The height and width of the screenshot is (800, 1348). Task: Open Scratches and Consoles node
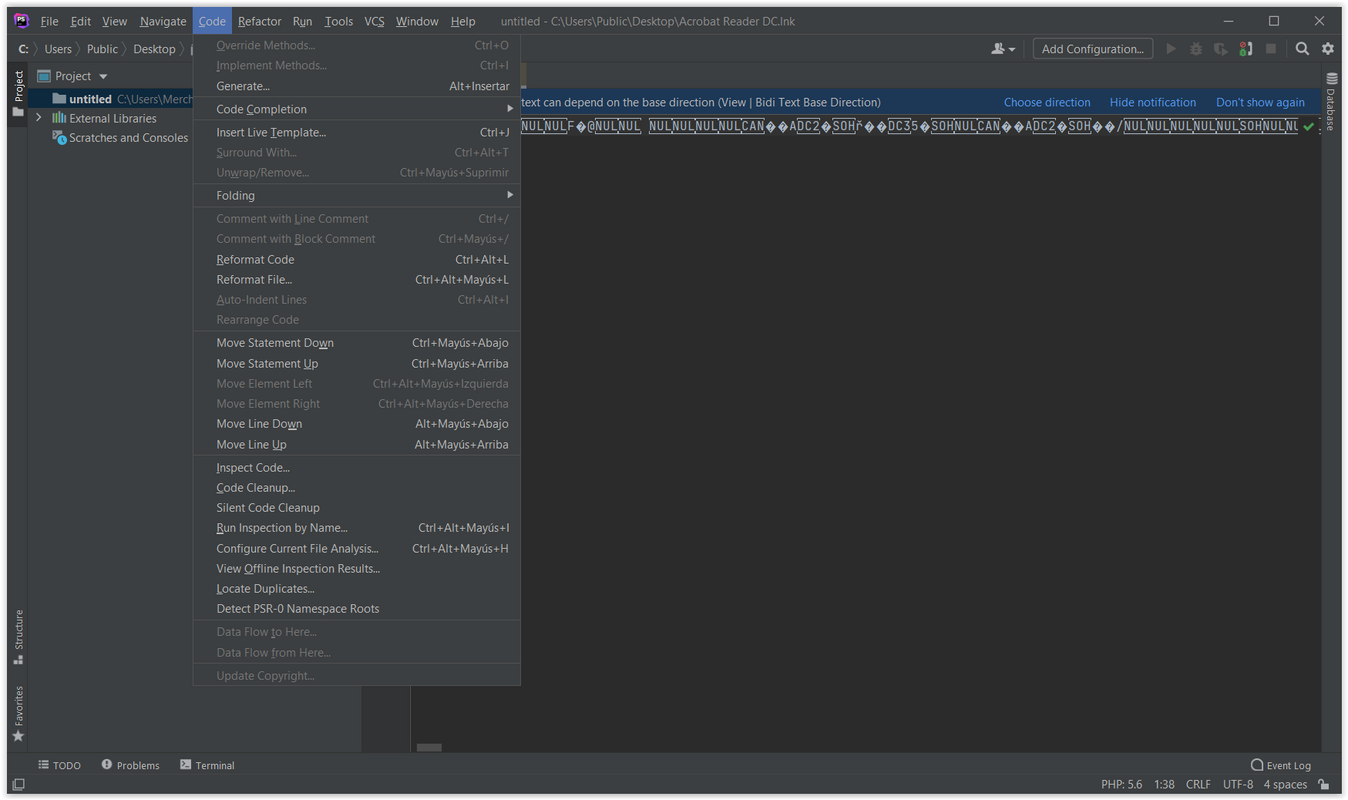pos(120,138)
